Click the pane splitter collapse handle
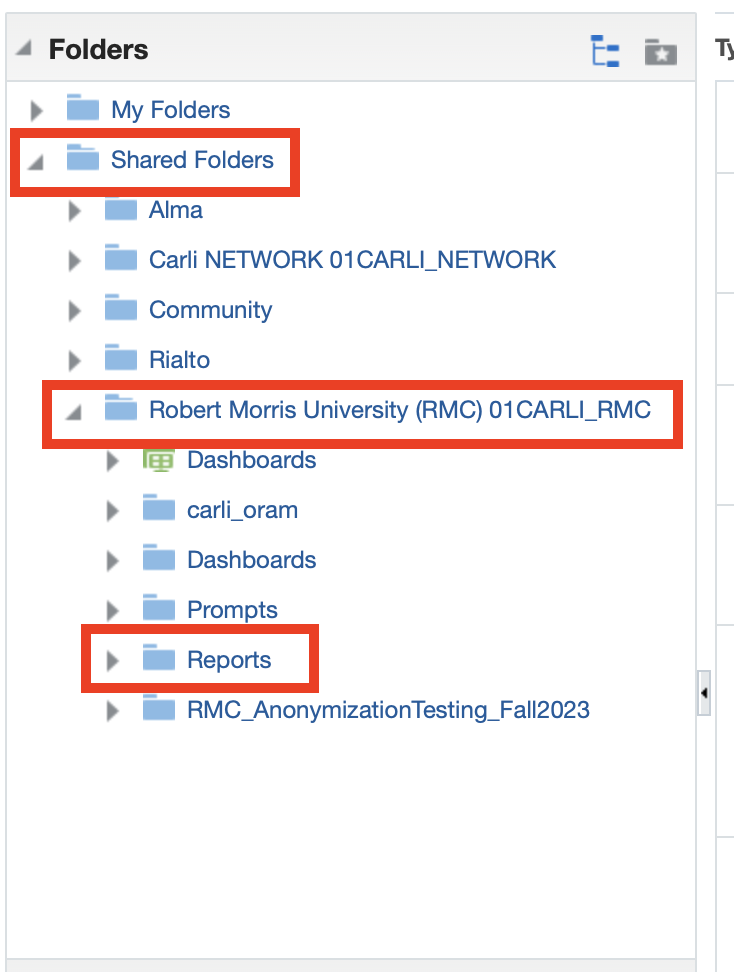 coord(704,693)
